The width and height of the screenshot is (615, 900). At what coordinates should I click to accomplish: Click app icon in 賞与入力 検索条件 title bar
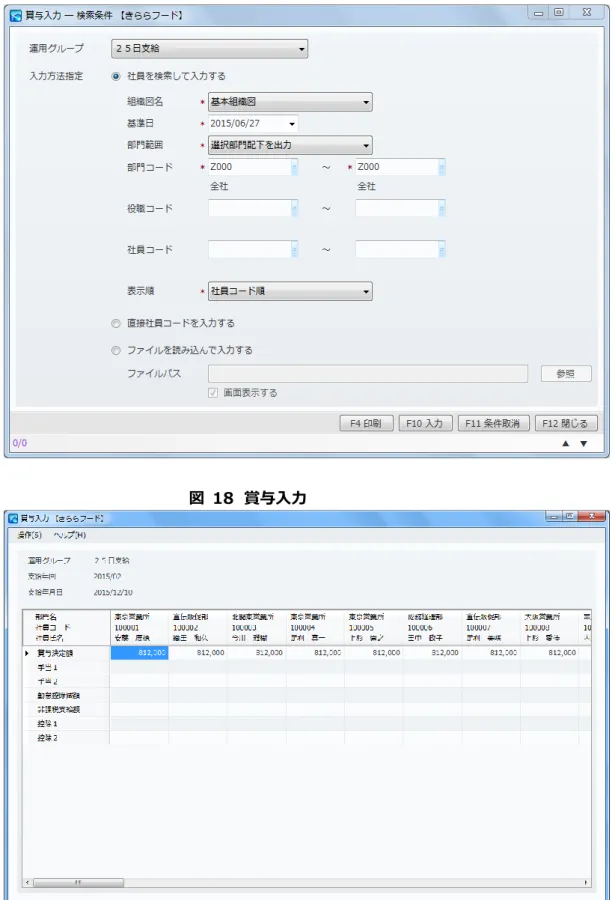[x=16, y=15]
